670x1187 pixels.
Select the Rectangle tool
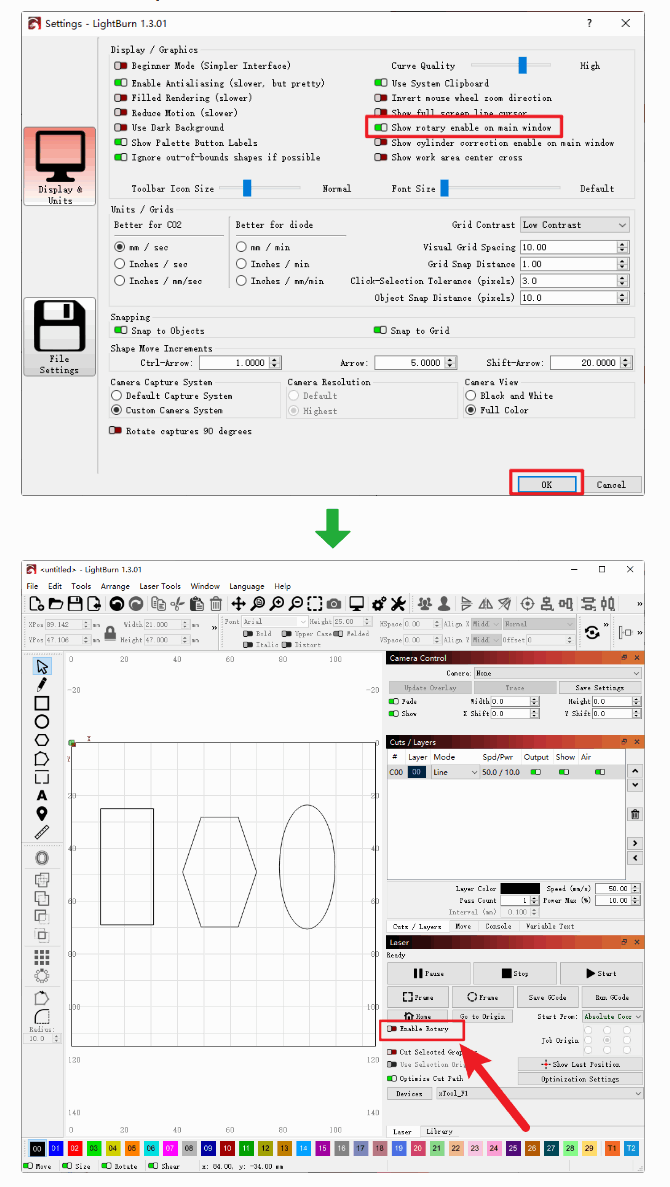(x=42, y=703)
